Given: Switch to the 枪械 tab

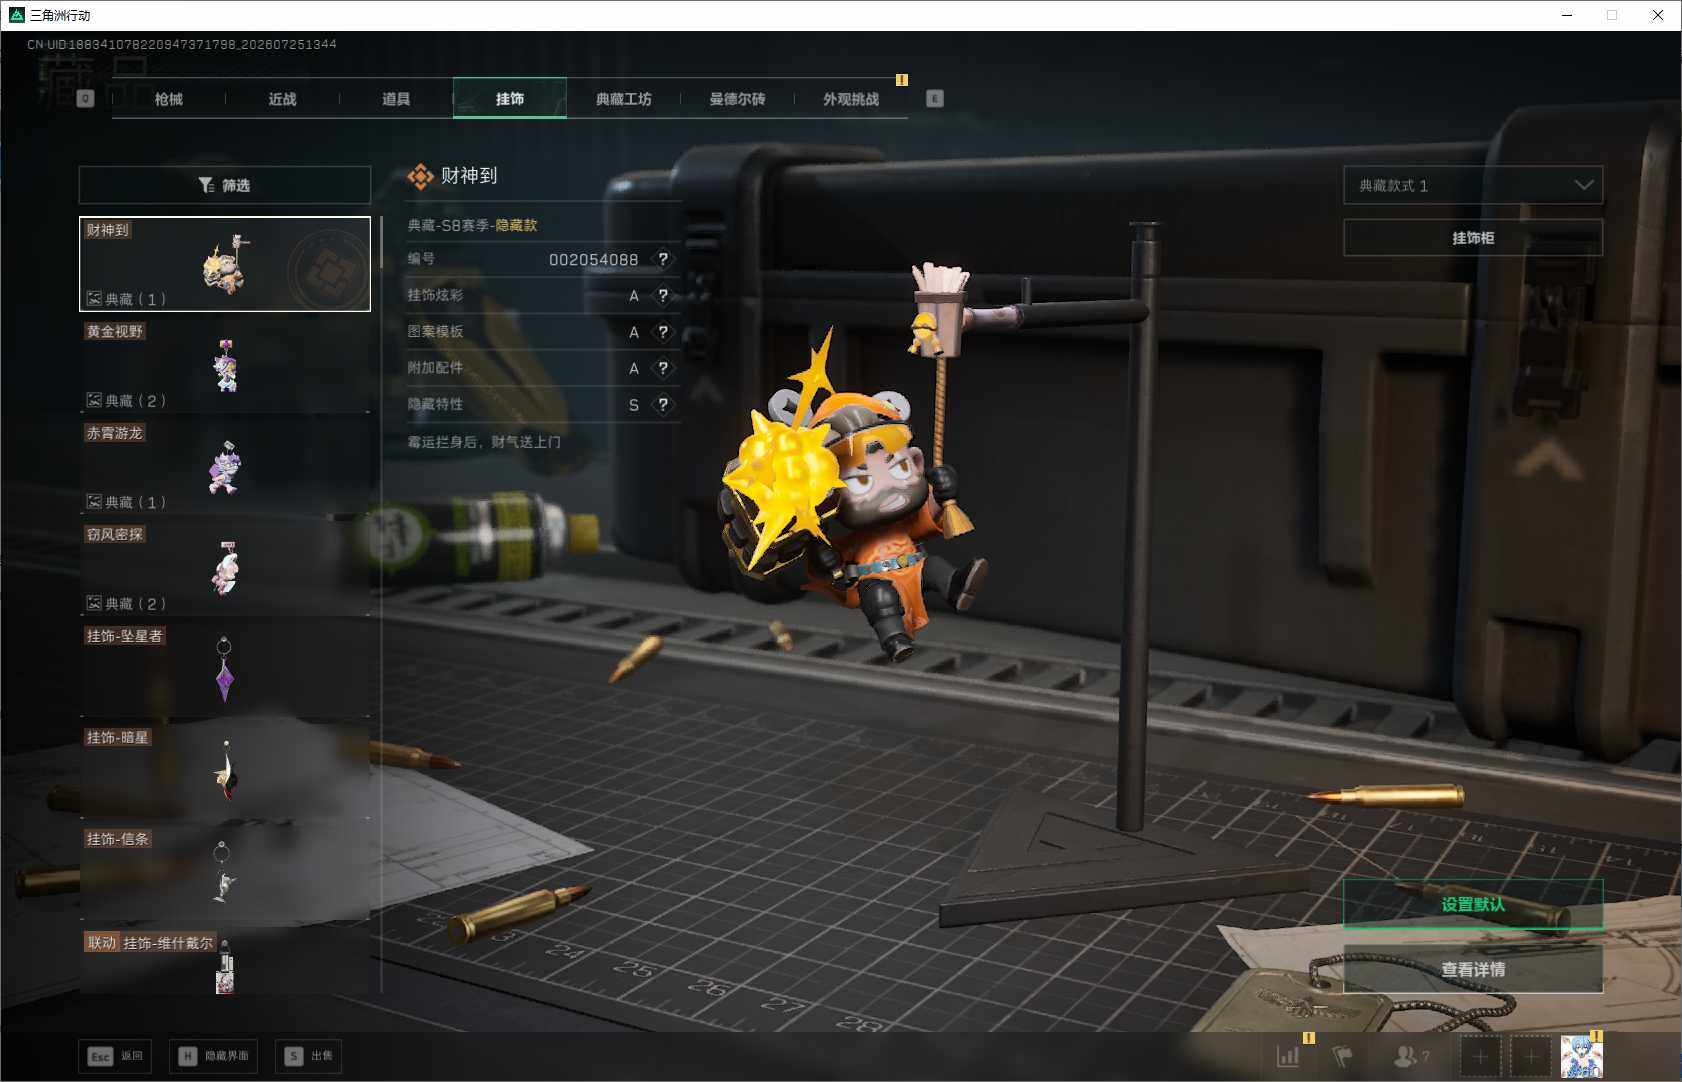Looking at the screenshot, I should [x=169, y=99].
